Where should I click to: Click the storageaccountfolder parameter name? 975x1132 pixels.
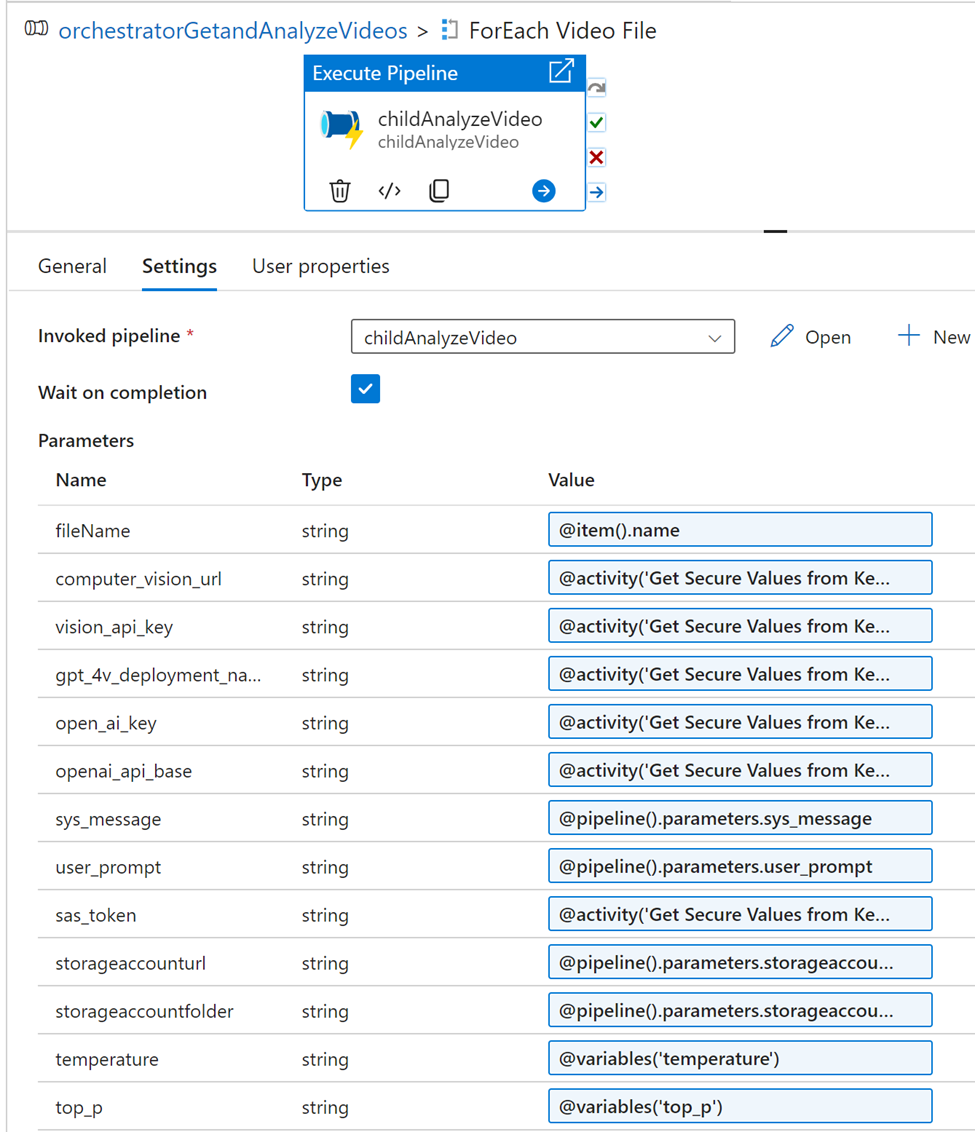pos(144,1011)
